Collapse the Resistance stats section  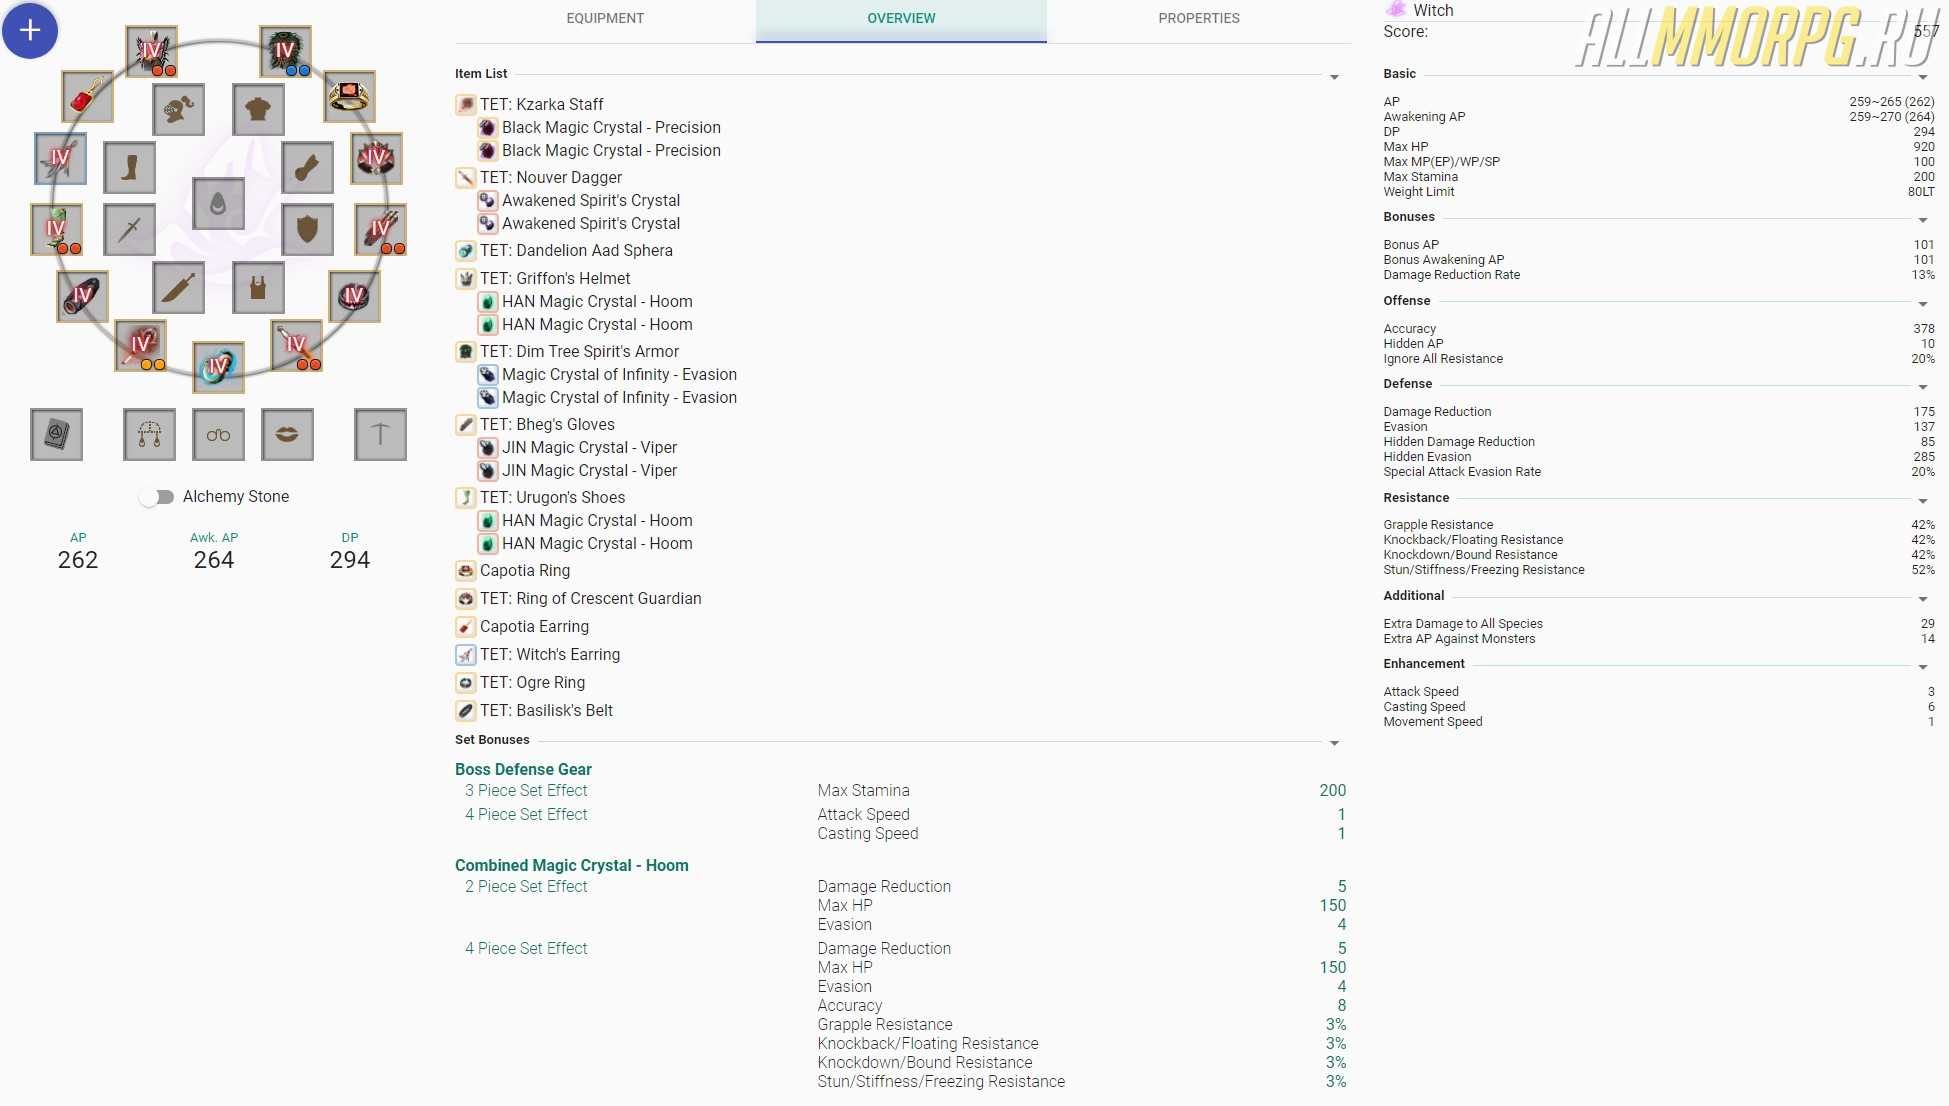pyautogui.click(x=1922, y=501)
